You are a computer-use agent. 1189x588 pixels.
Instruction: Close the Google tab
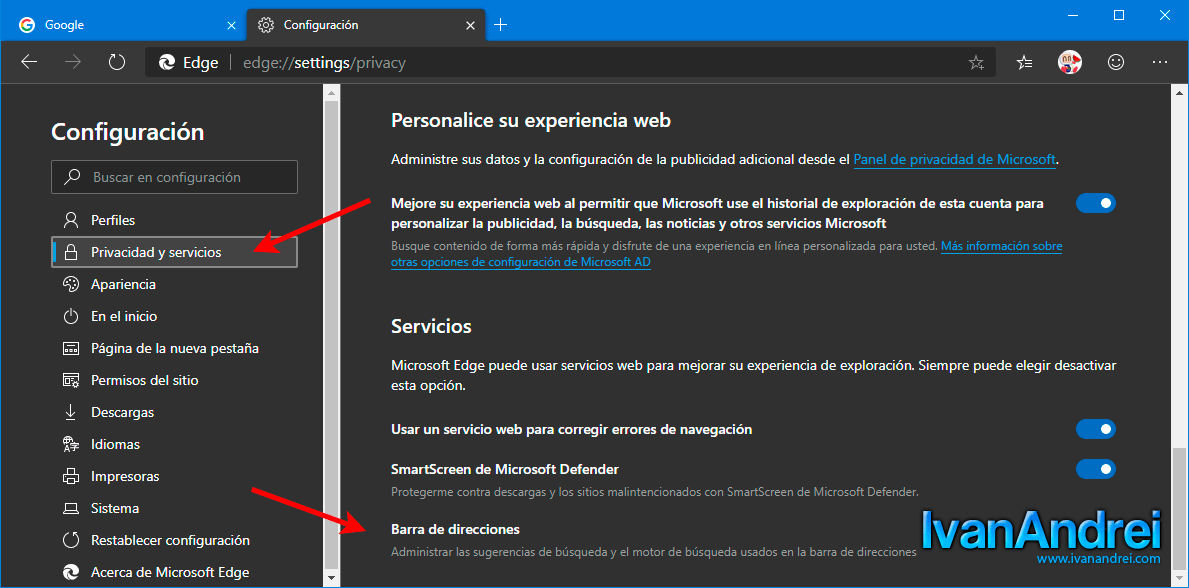click(232, 25)
